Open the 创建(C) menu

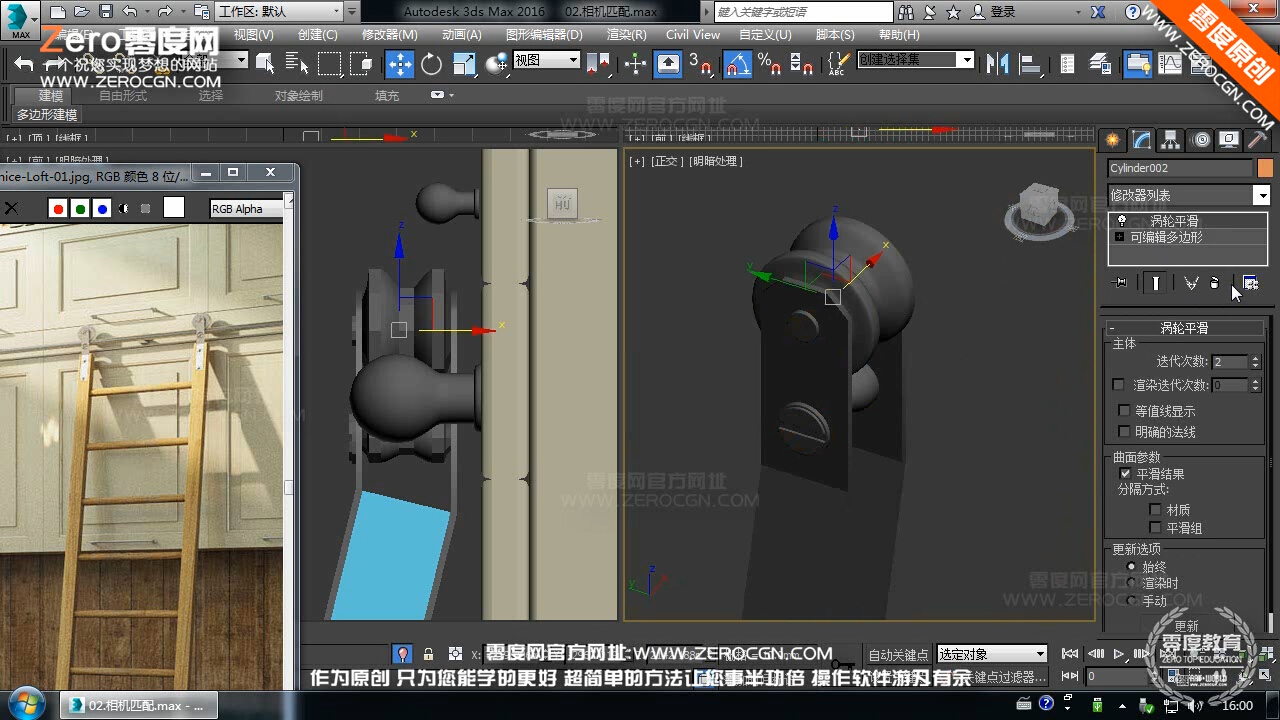click(318, 34)
